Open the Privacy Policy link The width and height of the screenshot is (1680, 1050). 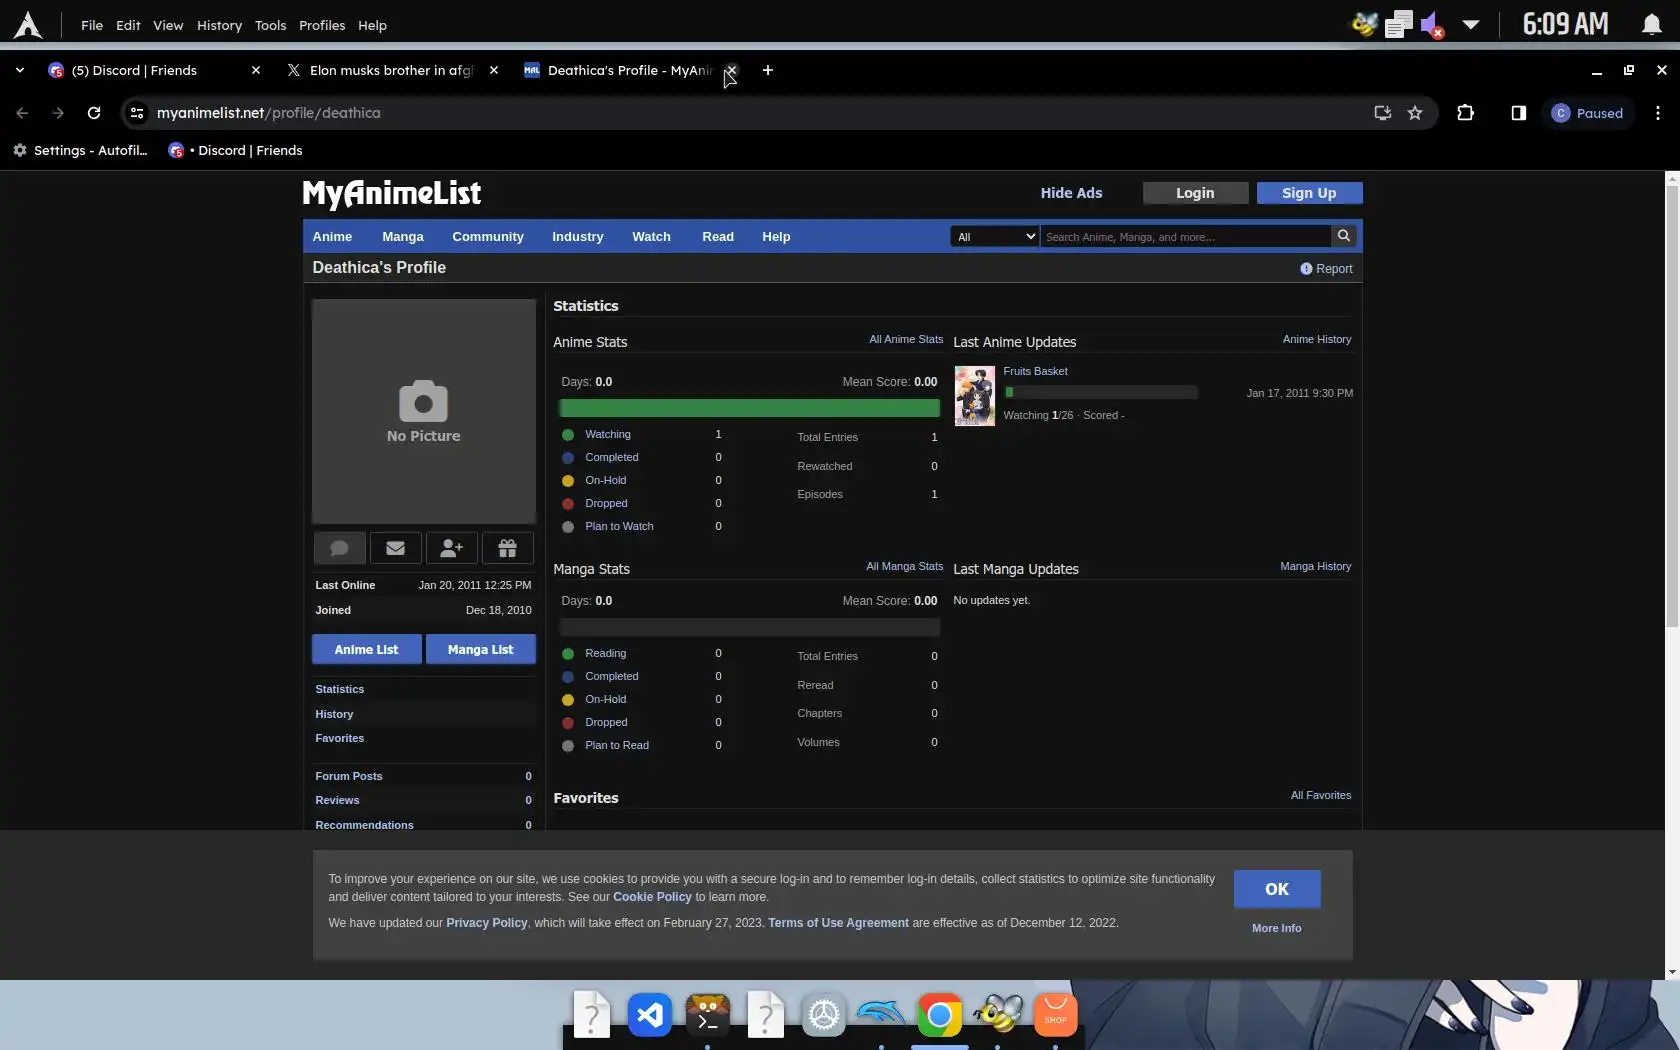coord(487,923)
